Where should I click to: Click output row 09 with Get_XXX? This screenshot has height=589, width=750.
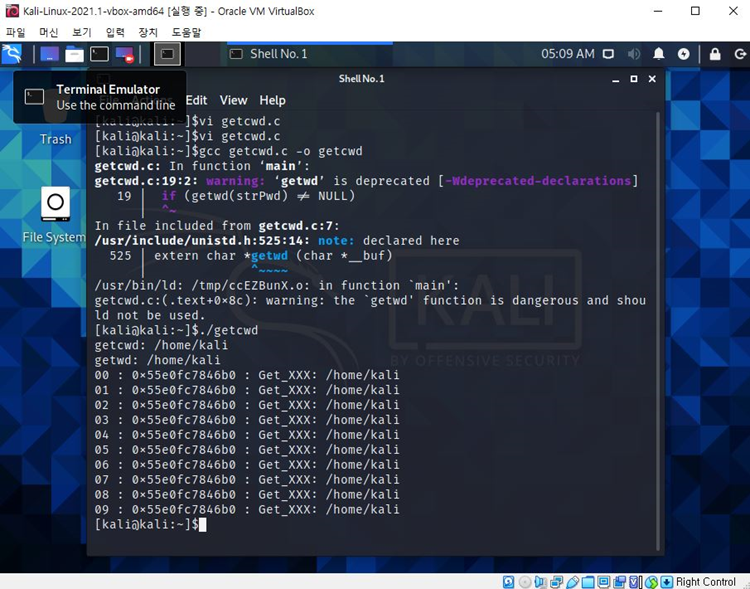coord(247,509)
